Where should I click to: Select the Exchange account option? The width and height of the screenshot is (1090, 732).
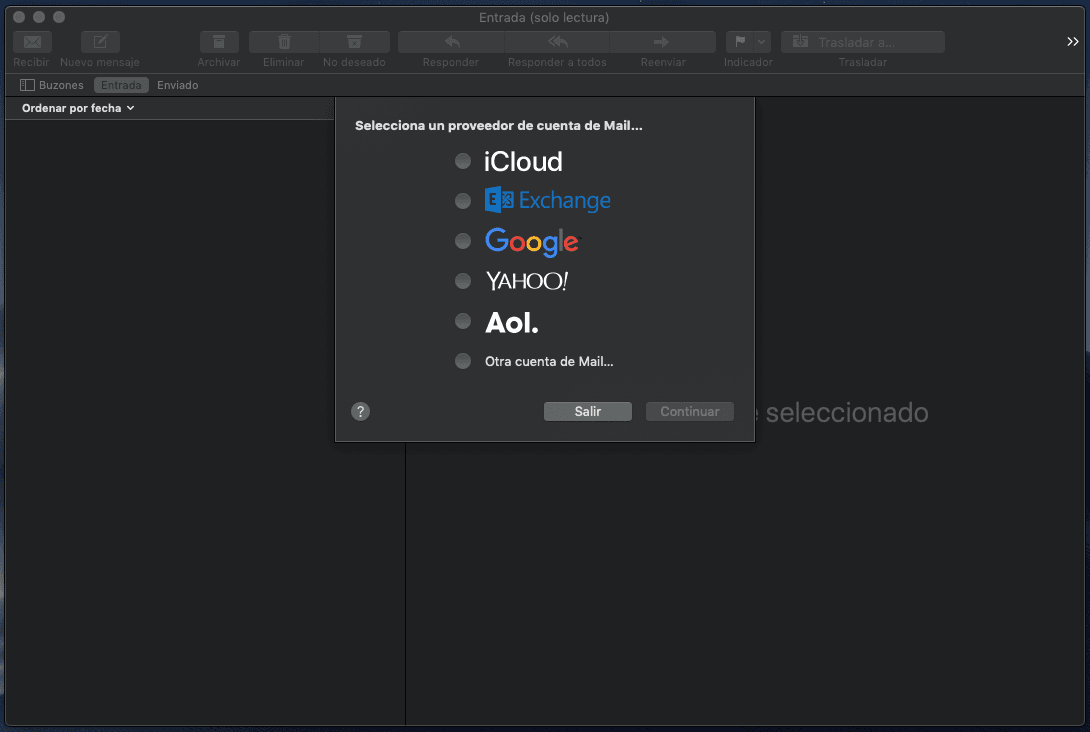pyautogui.click(x=462, y=201)
